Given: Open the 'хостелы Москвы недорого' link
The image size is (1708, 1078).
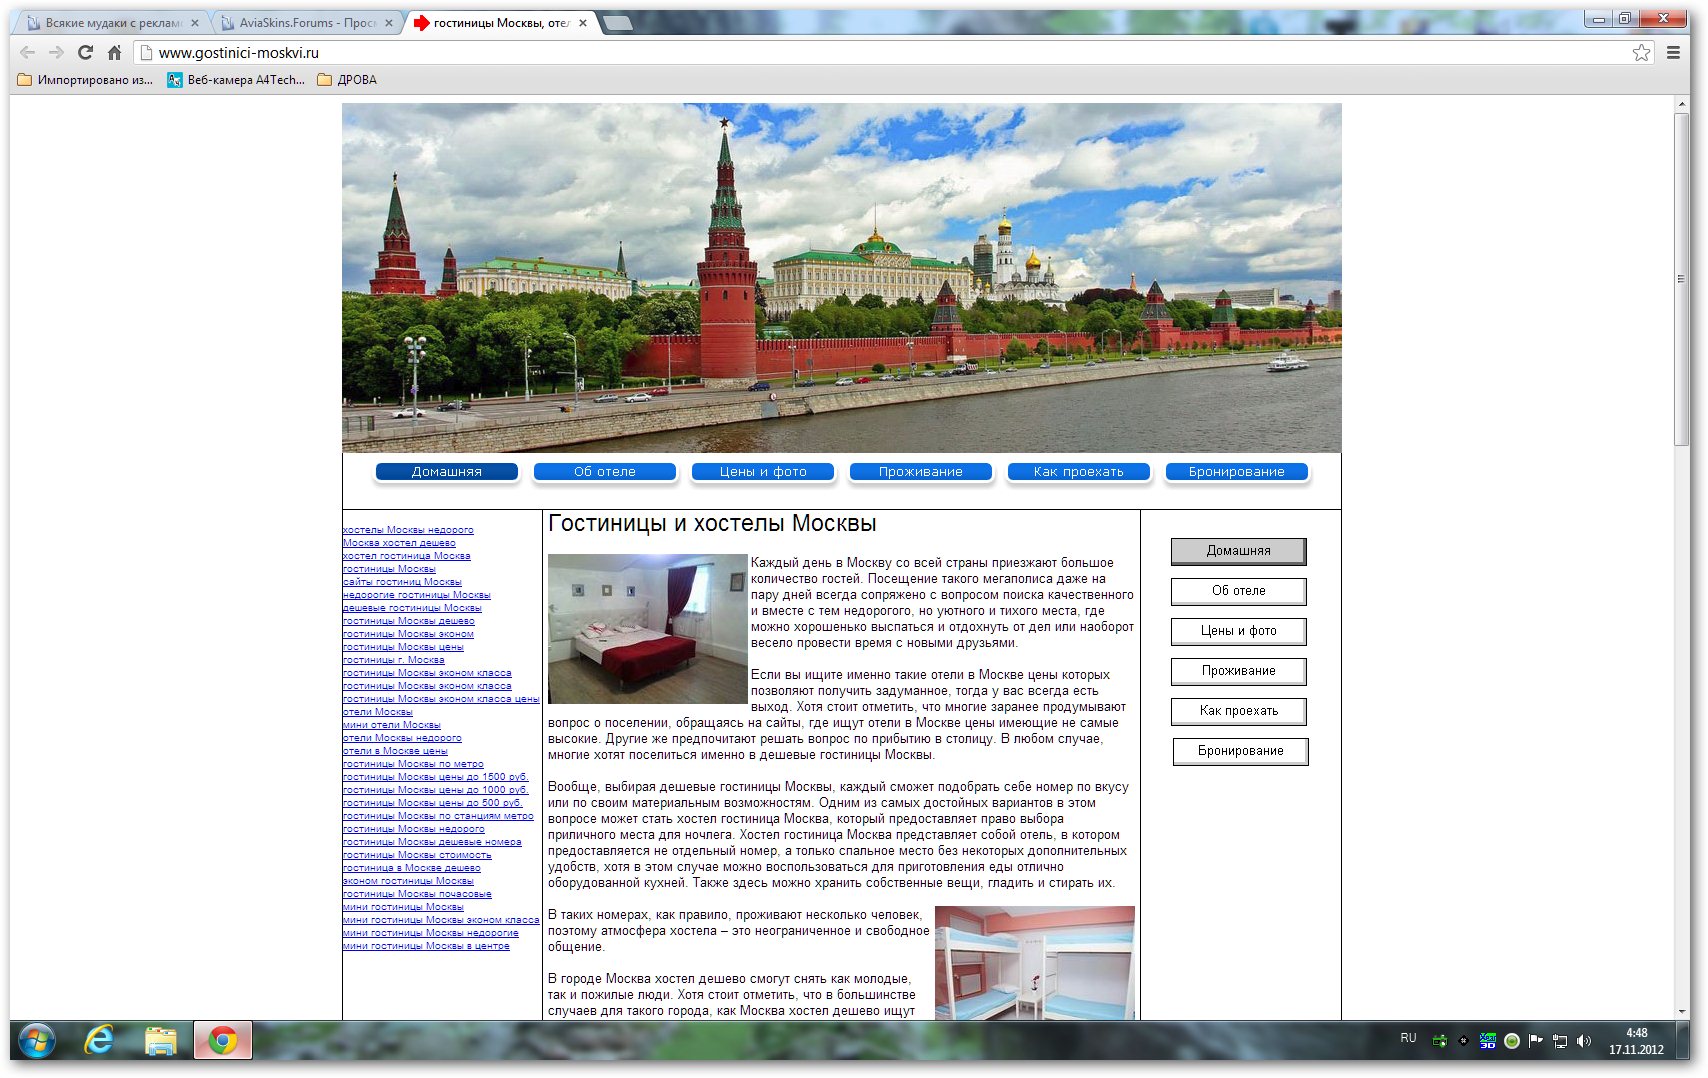Looking at the screenshot, I should (408, 530).
